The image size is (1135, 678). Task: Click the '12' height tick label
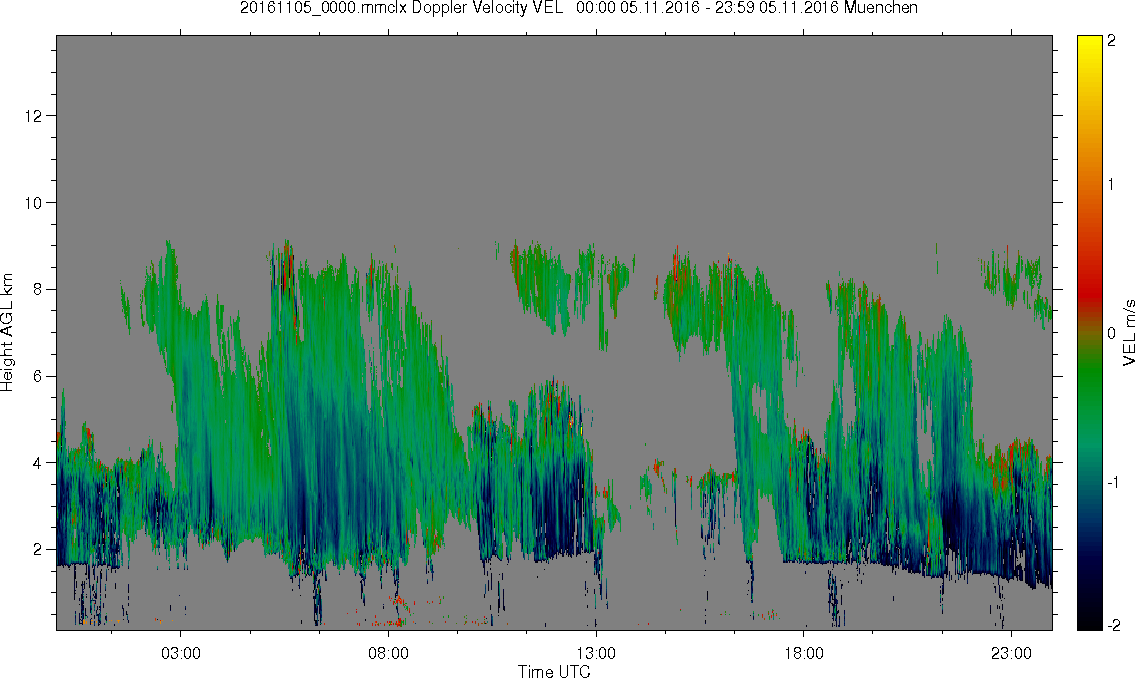pyautogui.click(x=33, y=116)
